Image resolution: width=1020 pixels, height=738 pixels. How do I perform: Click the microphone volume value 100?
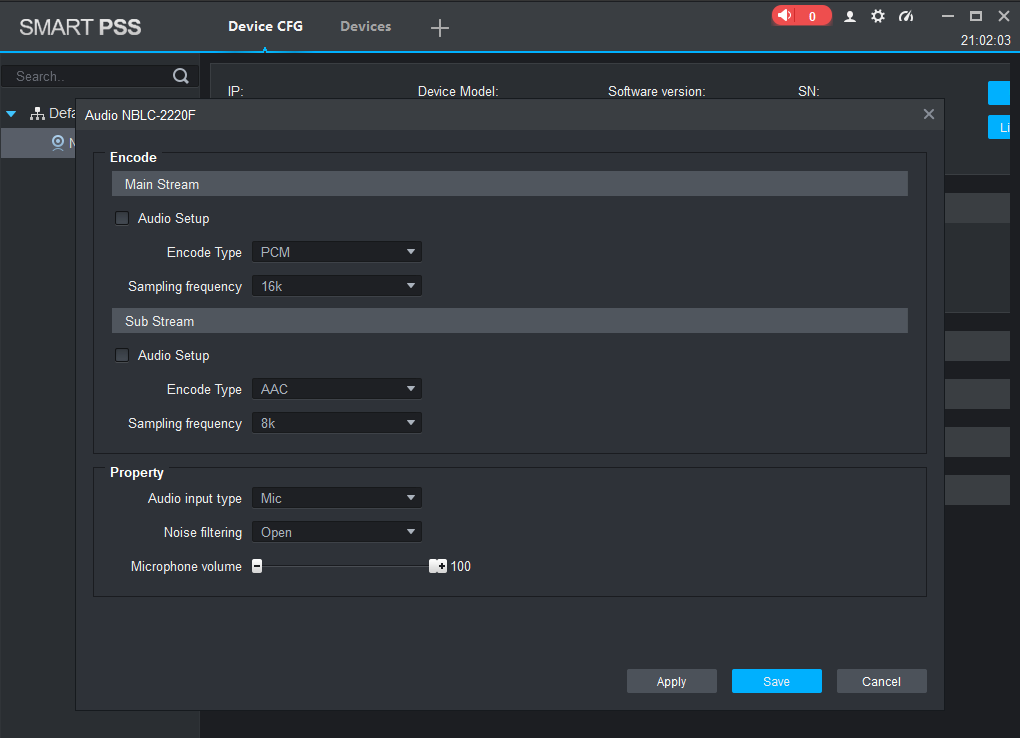tap(461, 566)
